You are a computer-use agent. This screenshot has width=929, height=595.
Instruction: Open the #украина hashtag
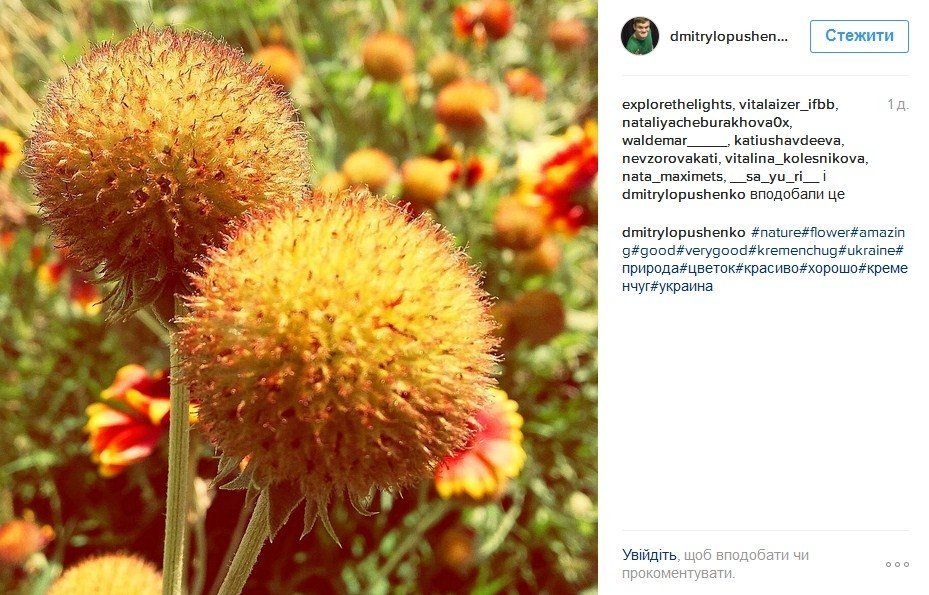[681, 287]
